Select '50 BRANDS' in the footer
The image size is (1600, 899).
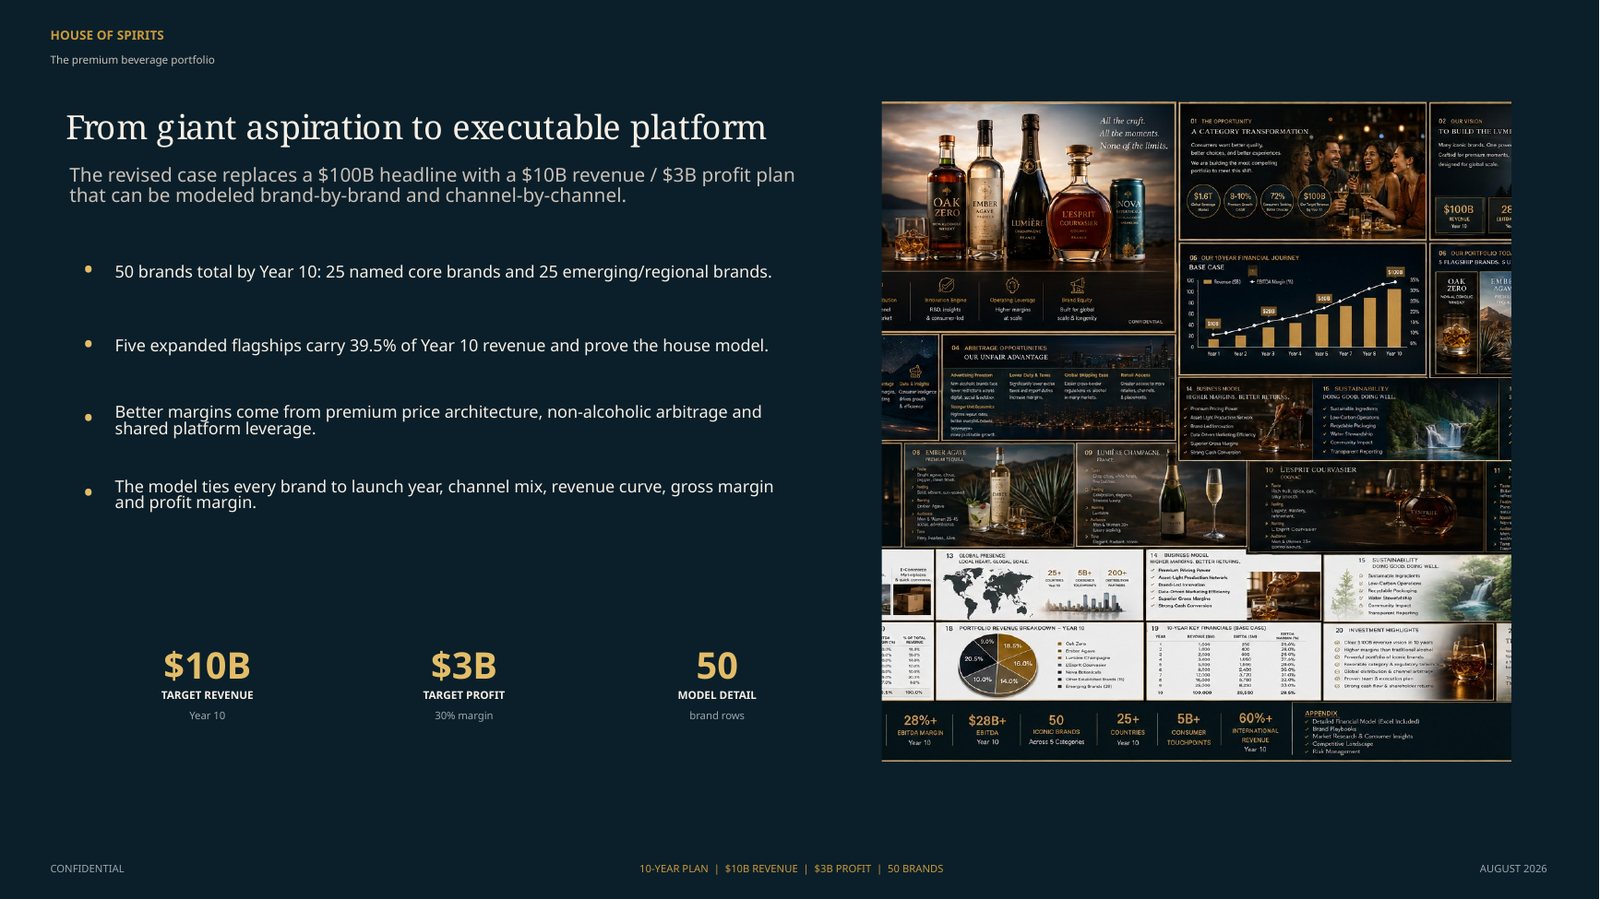pos(915,869)
